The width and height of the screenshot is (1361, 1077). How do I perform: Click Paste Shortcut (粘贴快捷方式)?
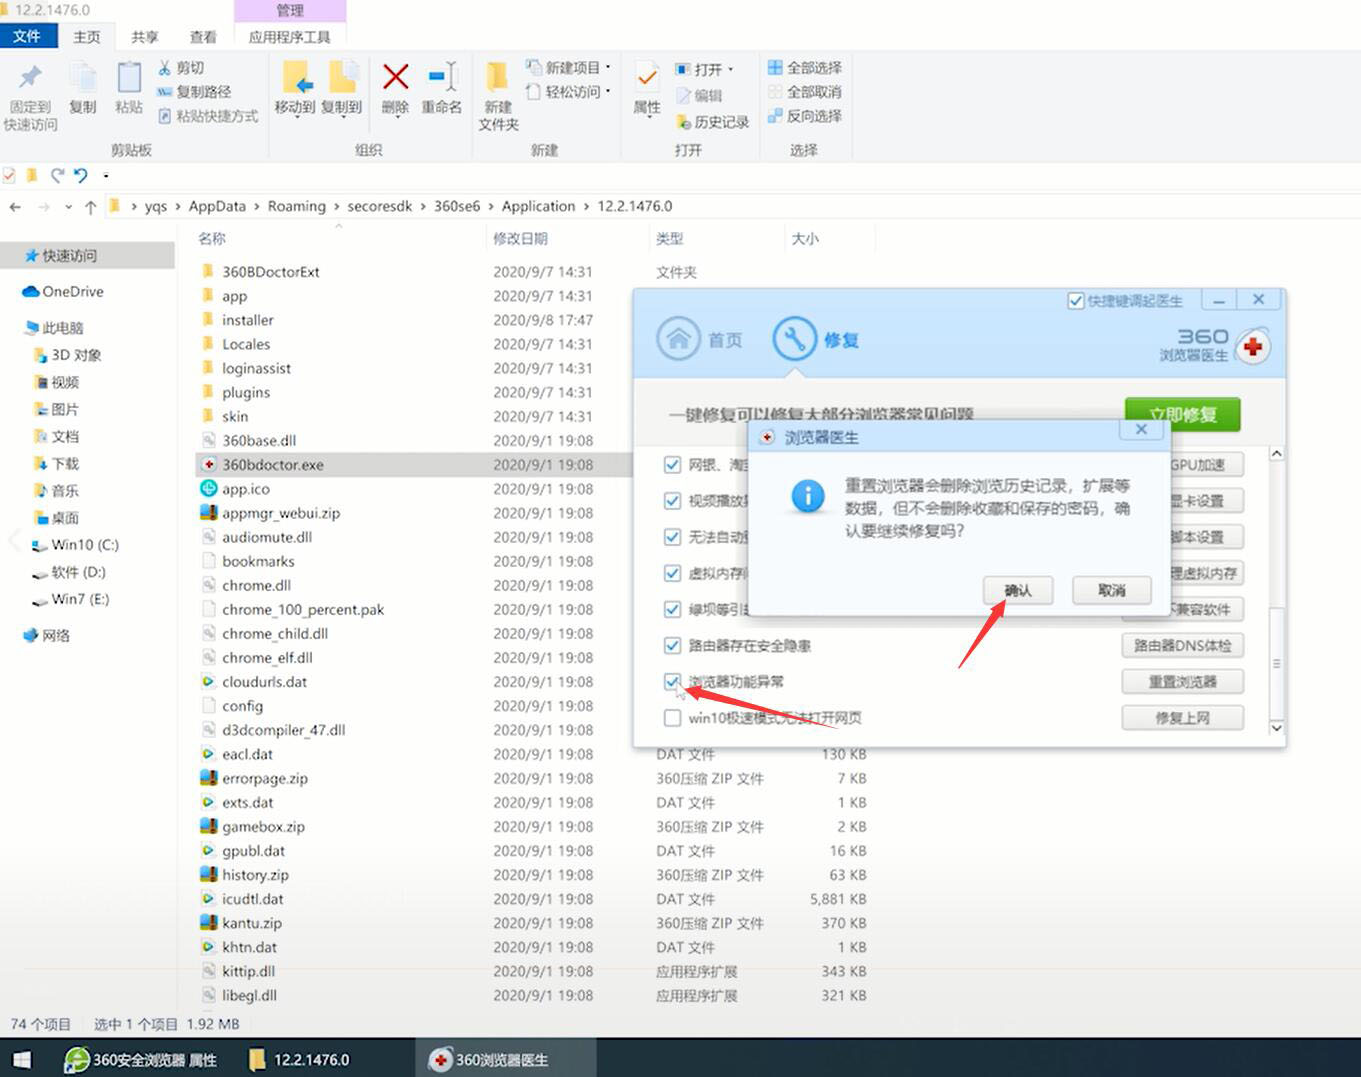(x=208, y=116)
